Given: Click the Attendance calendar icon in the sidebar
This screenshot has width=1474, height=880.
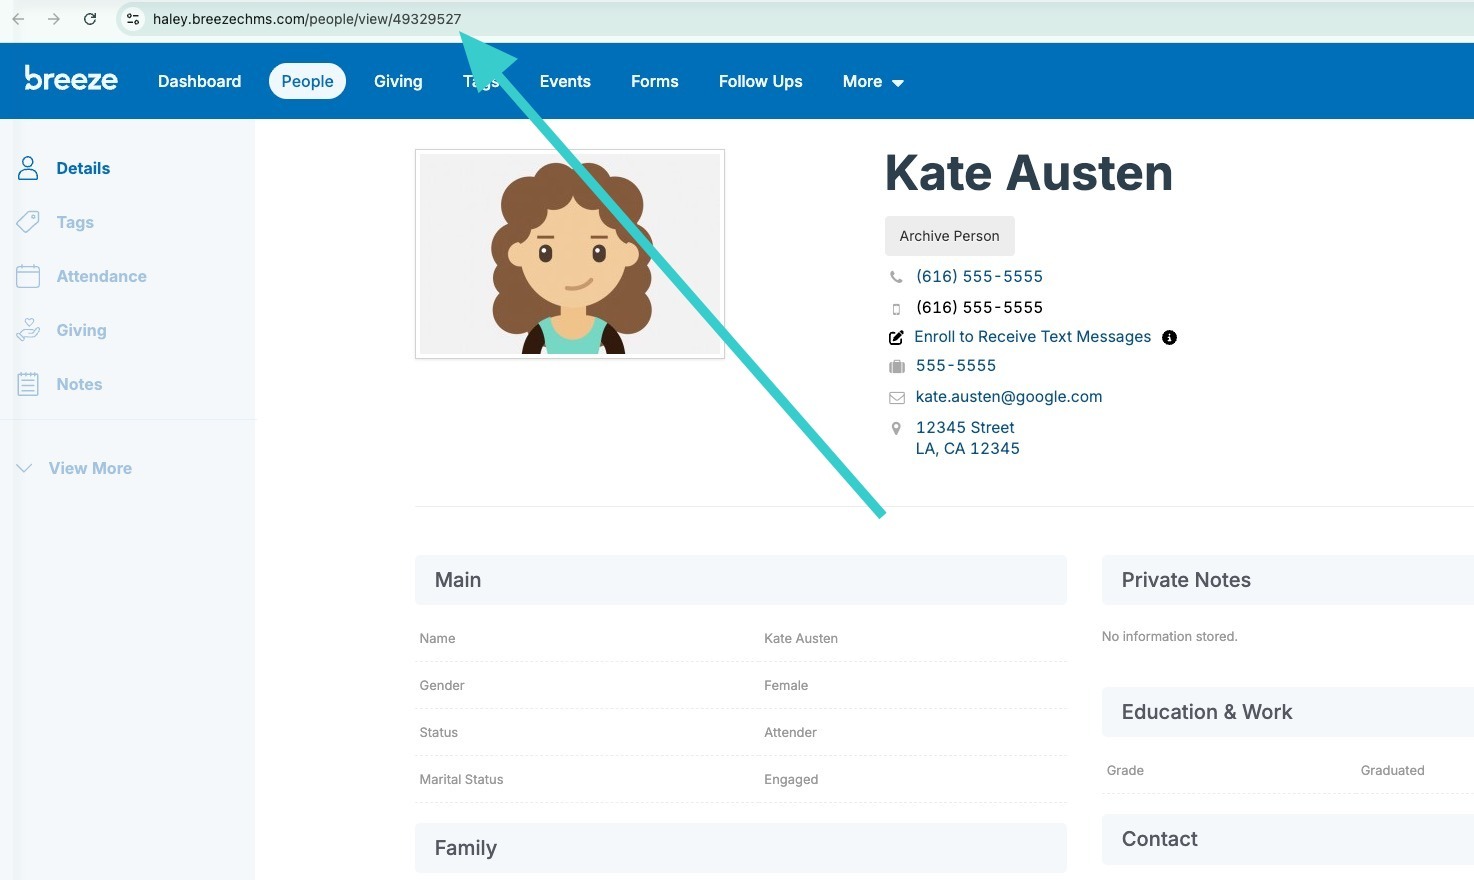Looking at the screenshot, I should click(x=28, y=276).
